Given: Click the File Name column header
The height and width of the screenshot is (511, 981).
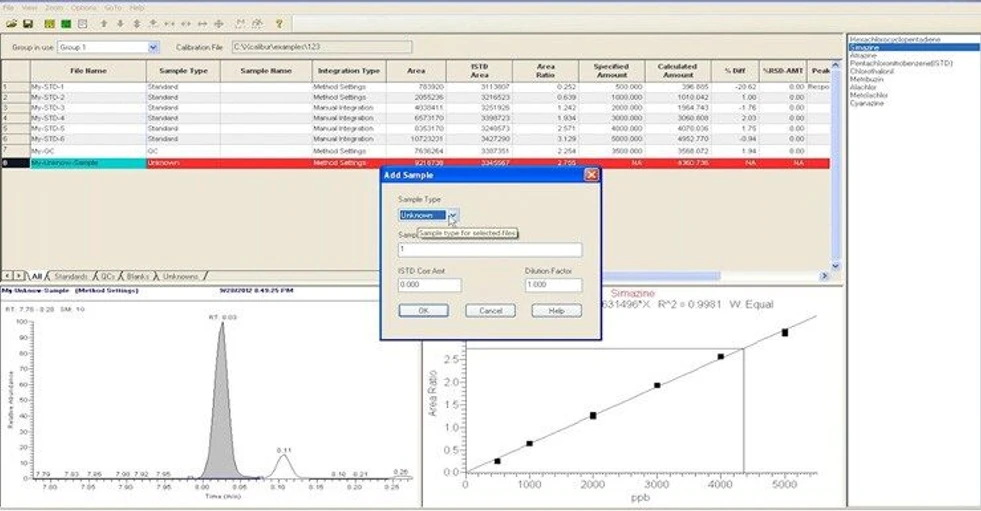Looking at the screenshot, I should pyautogui.click(x=88, y=71).
